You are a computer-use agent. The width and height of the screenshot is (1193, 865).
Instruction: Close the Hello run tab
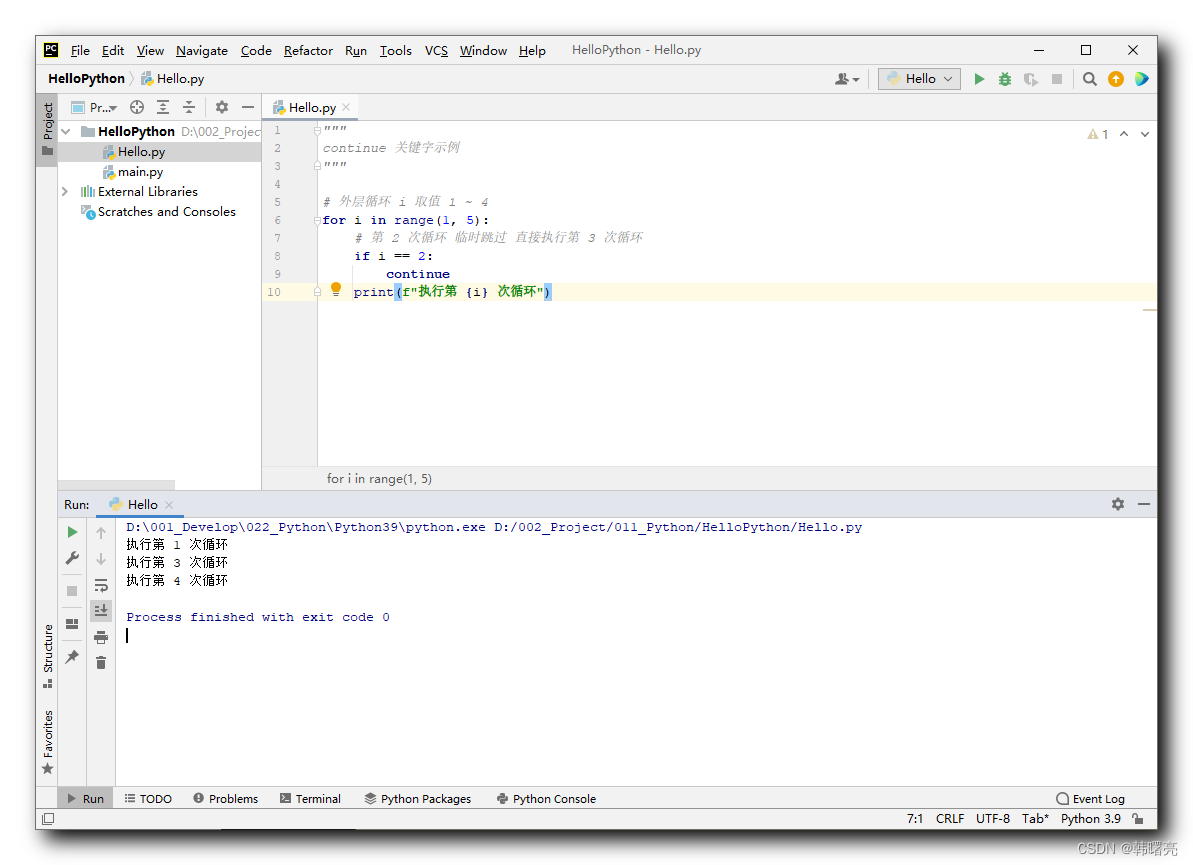tap(169, 504)
